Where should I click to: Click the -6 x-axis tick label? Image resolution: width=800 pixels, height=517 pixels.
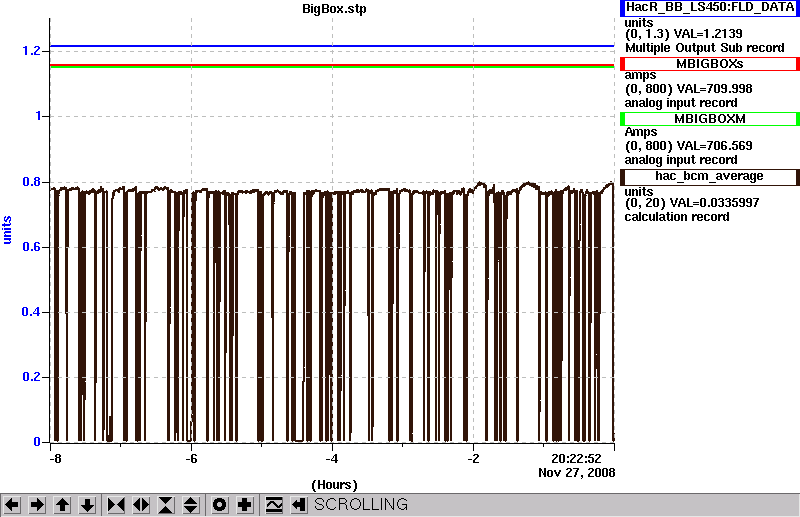pos(191,459)
